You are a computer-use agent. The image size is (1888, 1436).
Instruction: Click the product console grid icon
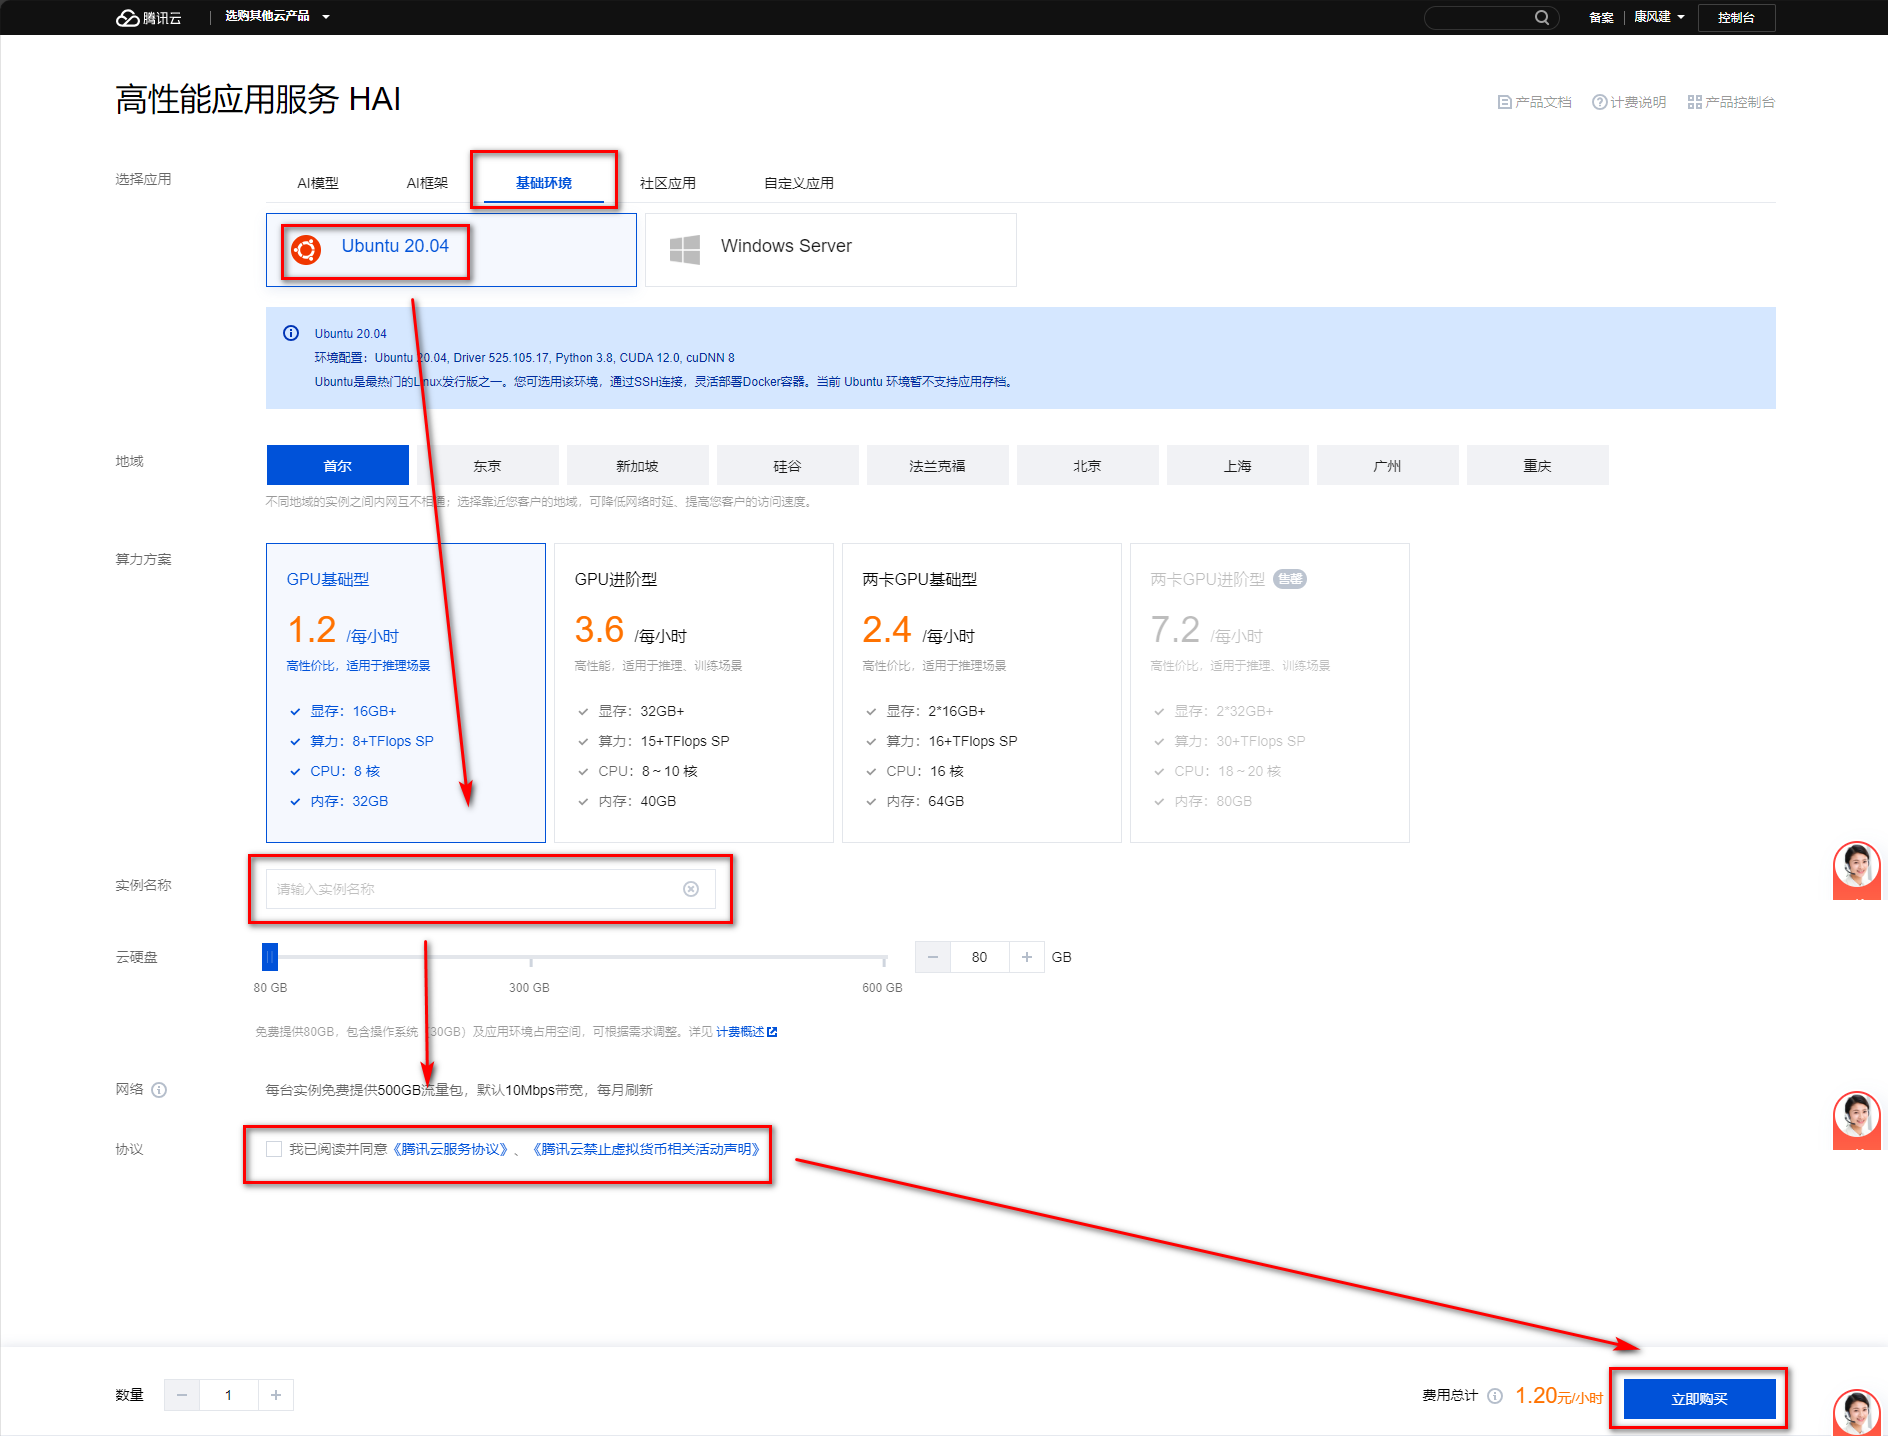click(1694, 102)
